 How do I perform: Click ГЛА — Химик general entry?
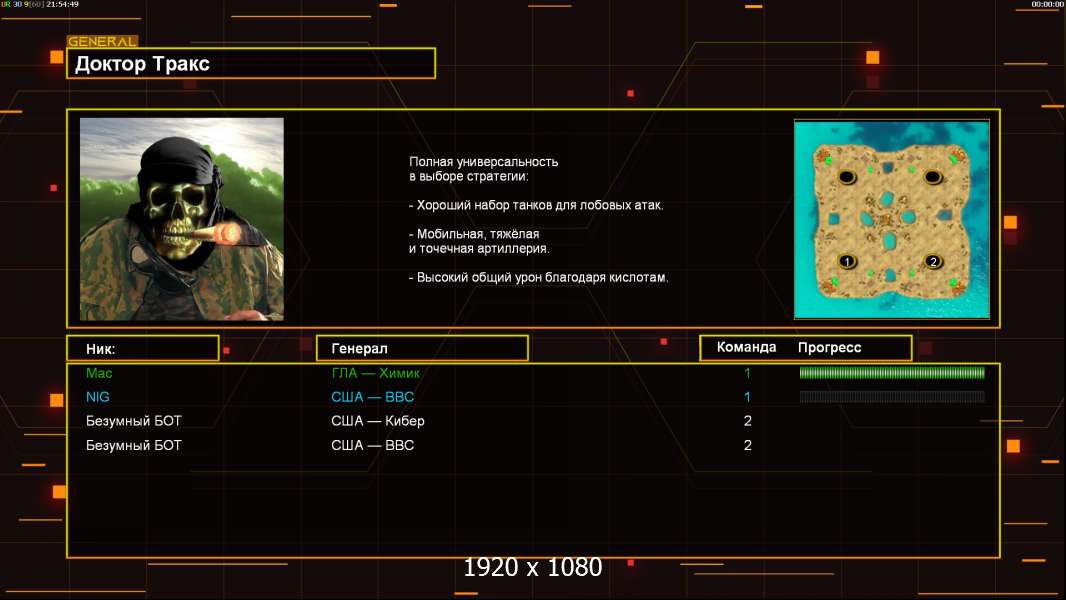[375, 373]
